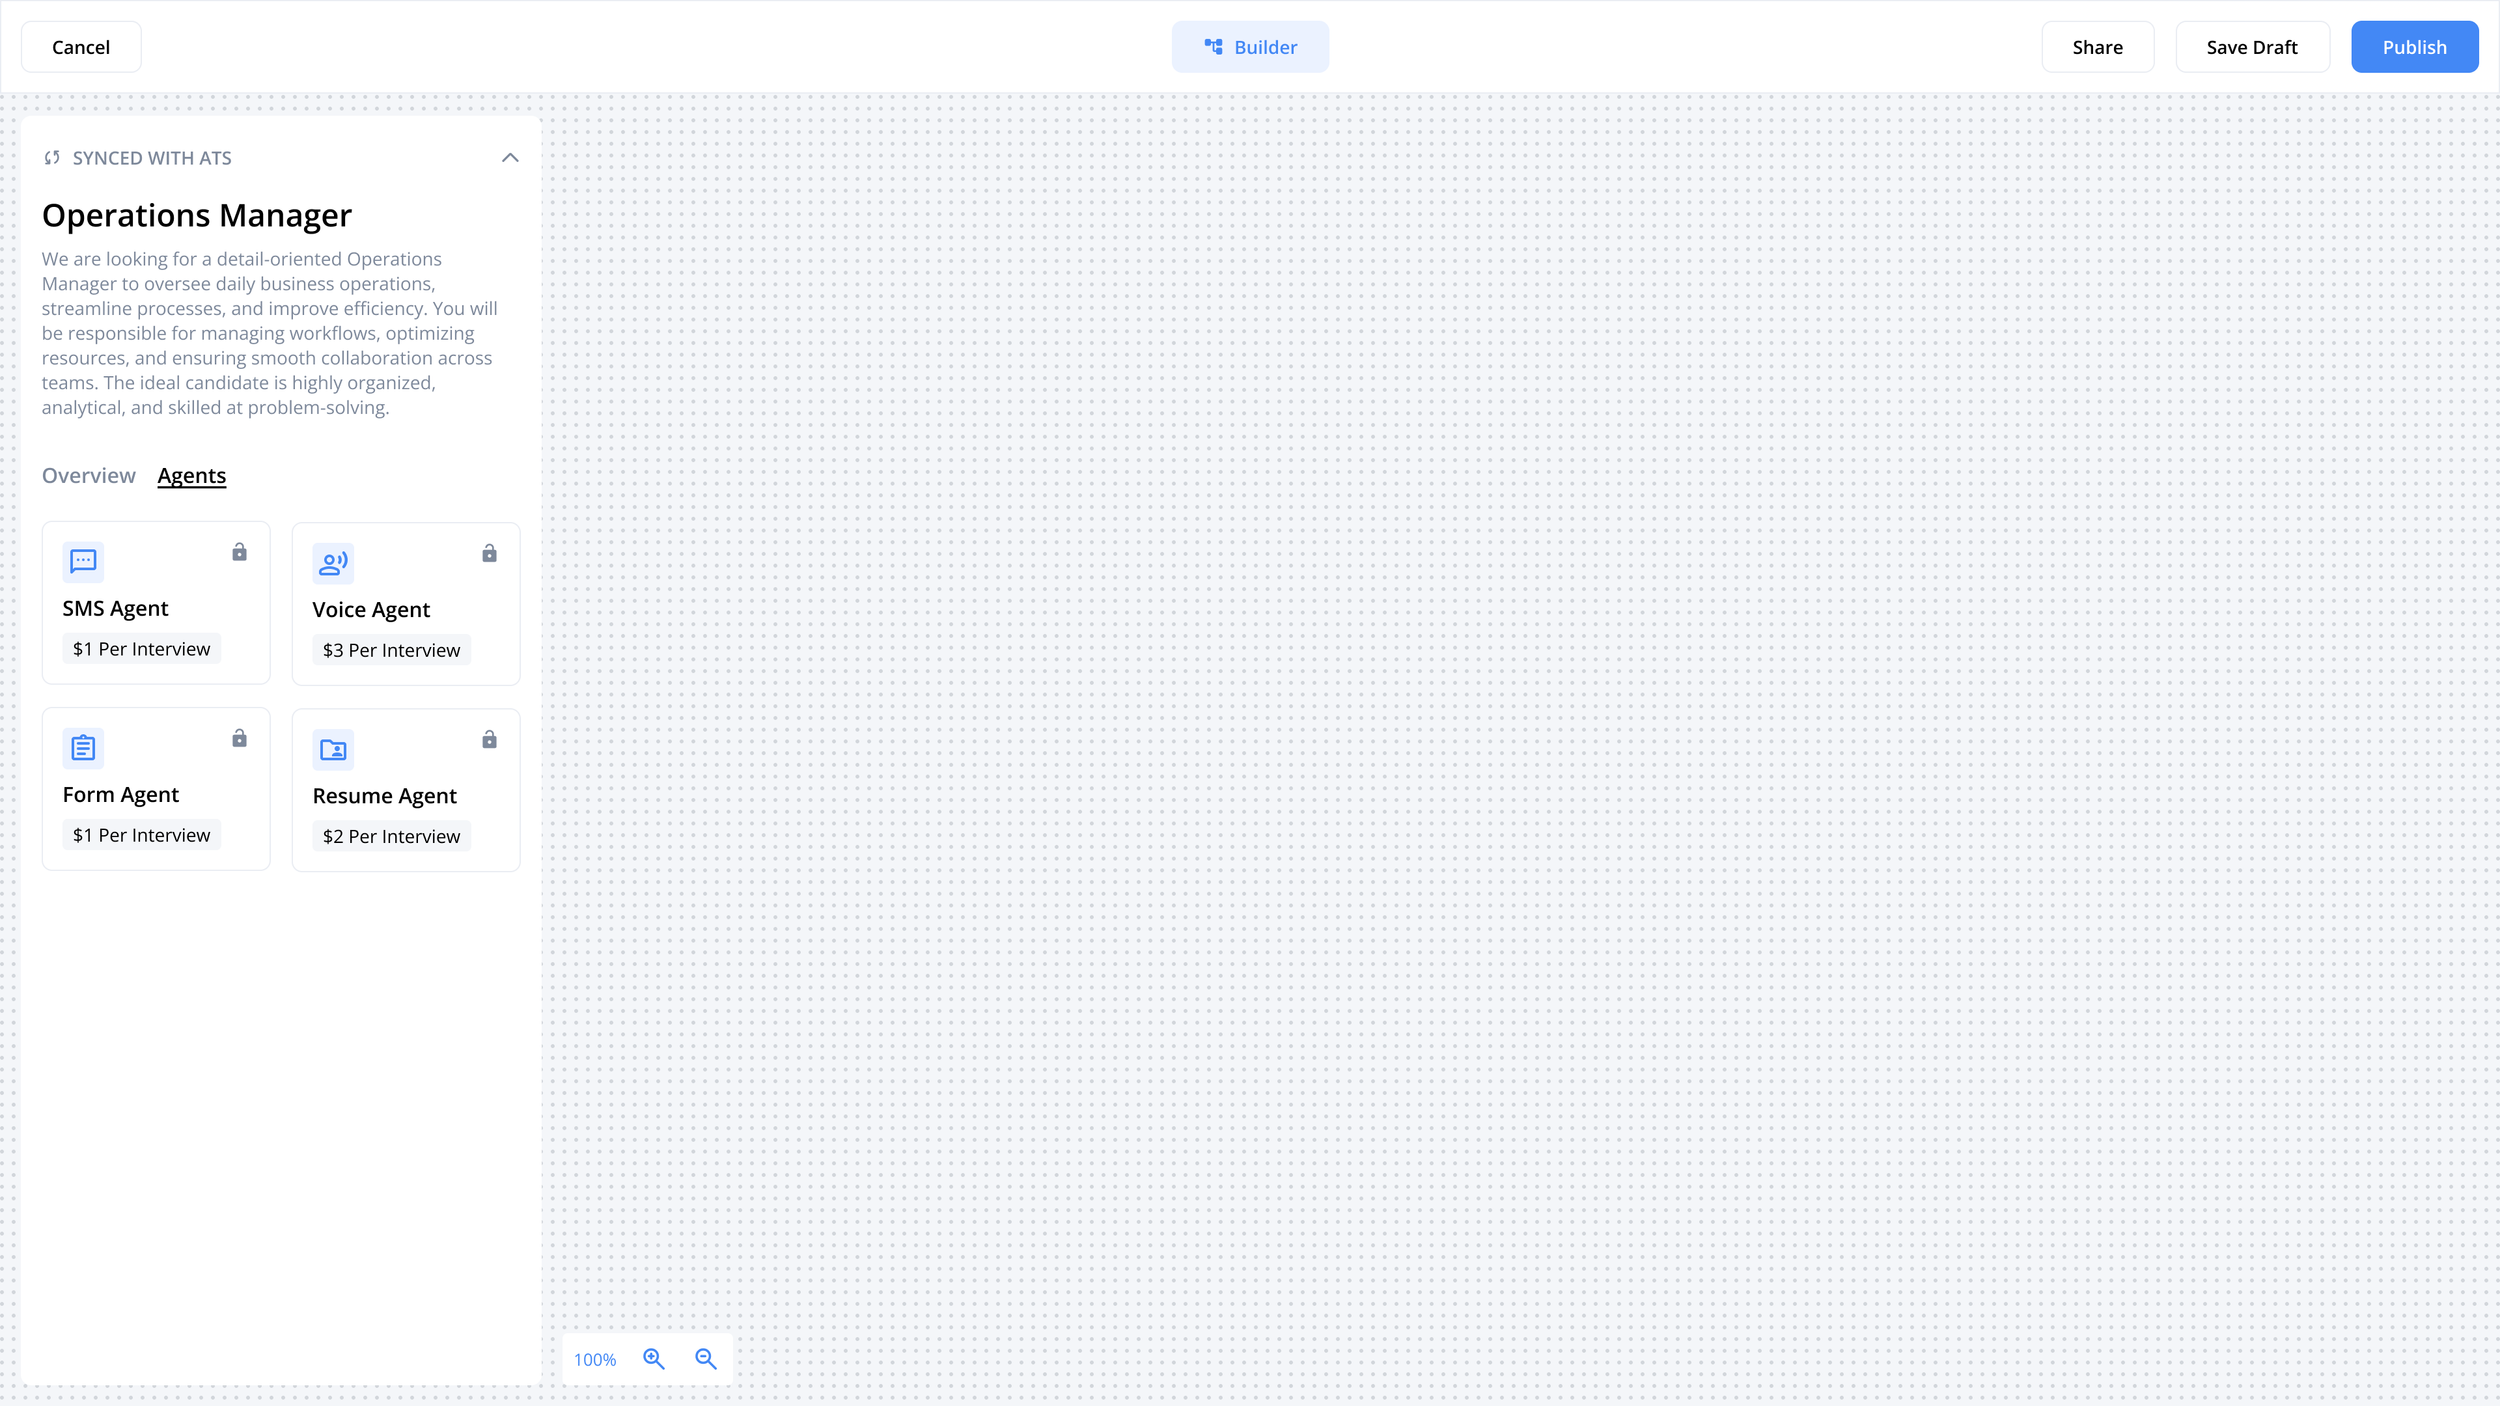Open the Builder view
This screenshot has height=1406, width=2500.
[x=1250, y=47]
